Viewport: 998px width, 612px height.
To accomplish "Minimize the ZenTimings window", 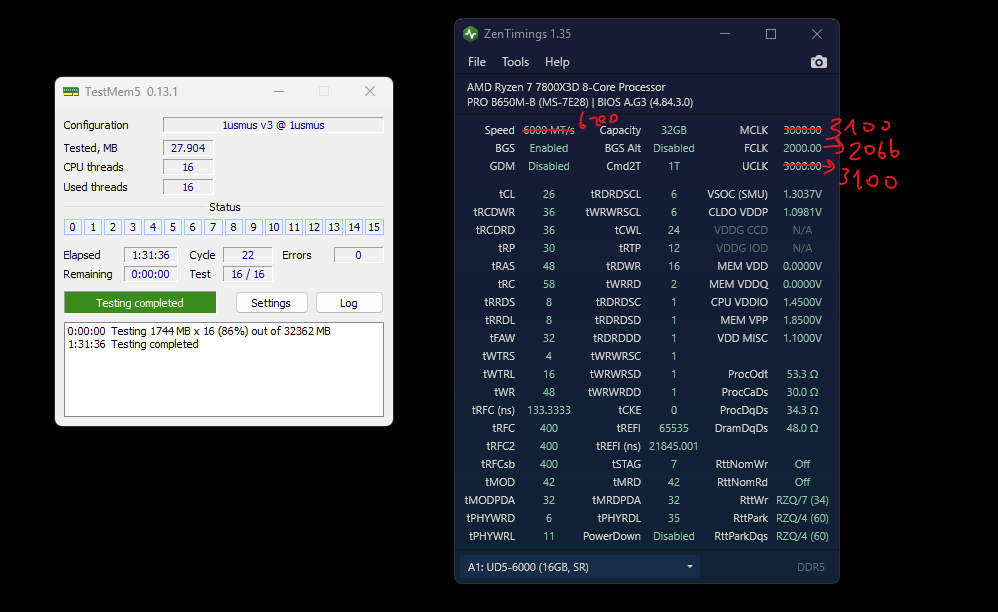I will [725, 34].
